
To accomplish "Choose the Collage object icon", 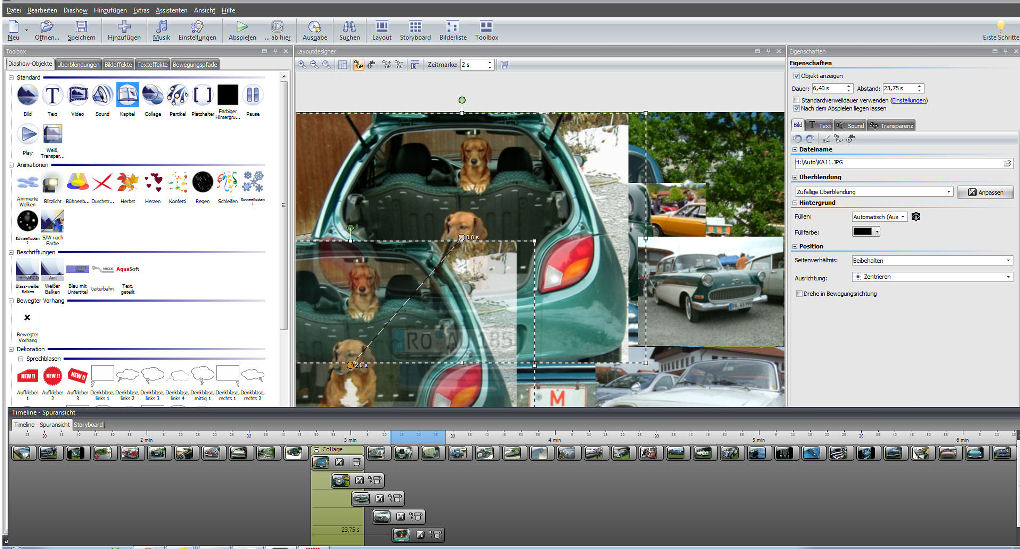I will point(153,96).
